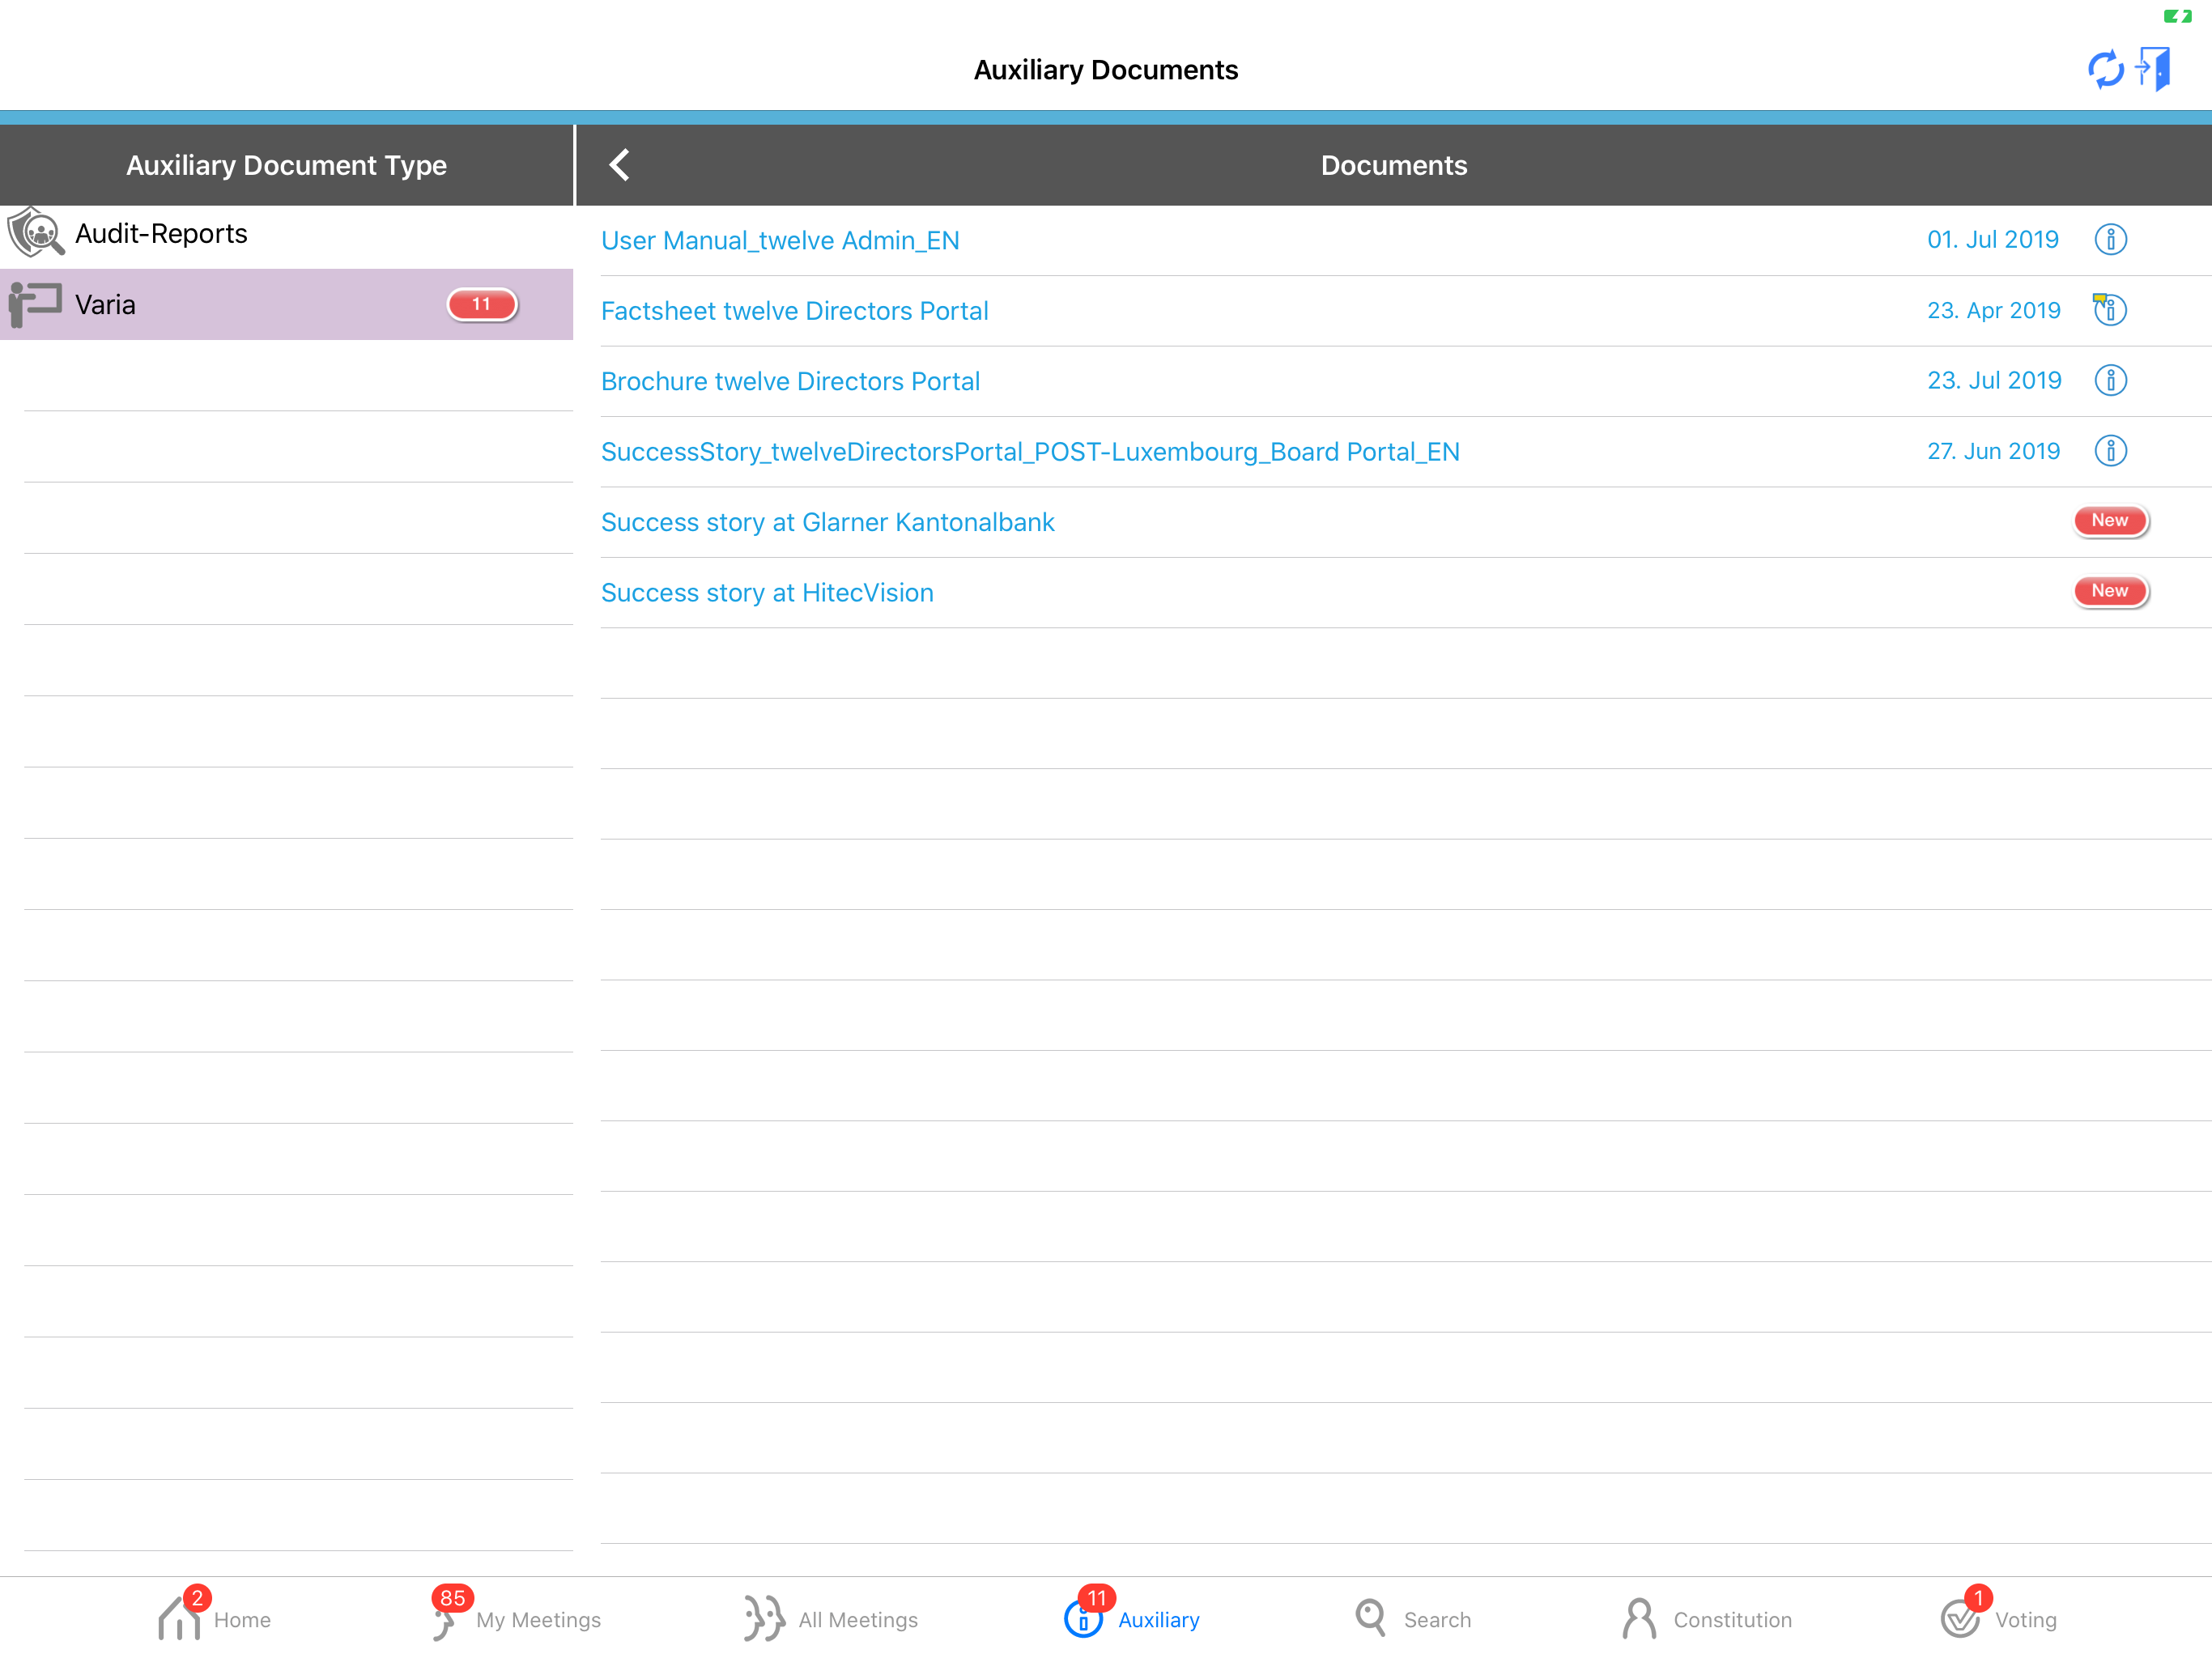Image resolution: width=2212 pixels, height=1658 pixels.
Task: Open Success story at HitecVision
Action: [x=767, y=593]
